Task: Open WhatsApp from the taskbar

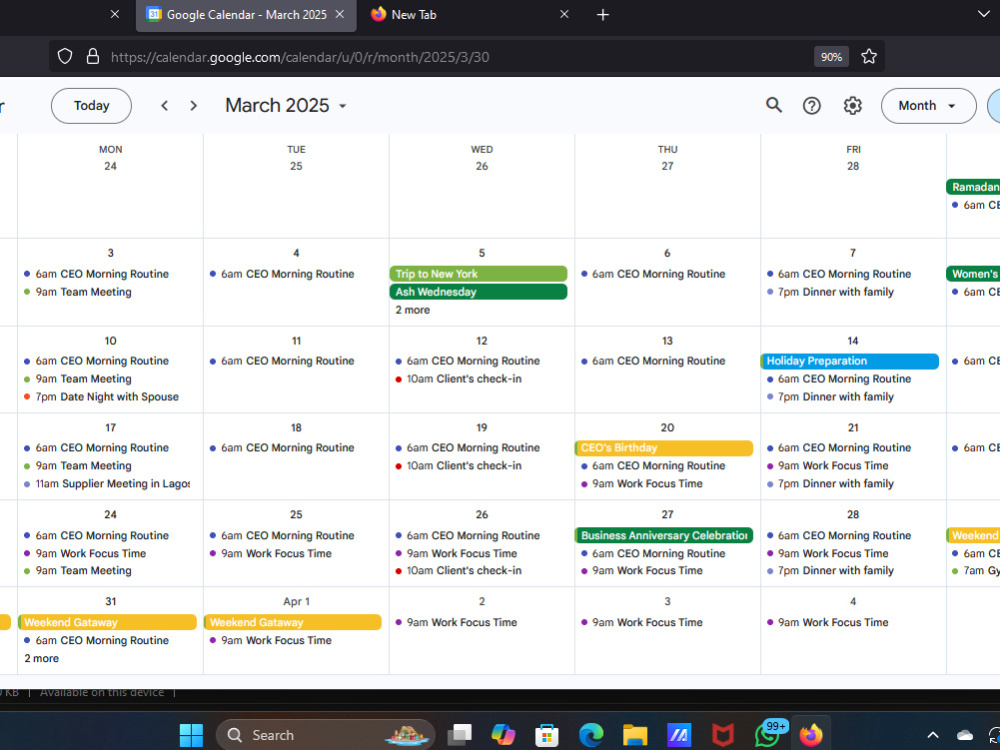Action: (x=769, y=735)
